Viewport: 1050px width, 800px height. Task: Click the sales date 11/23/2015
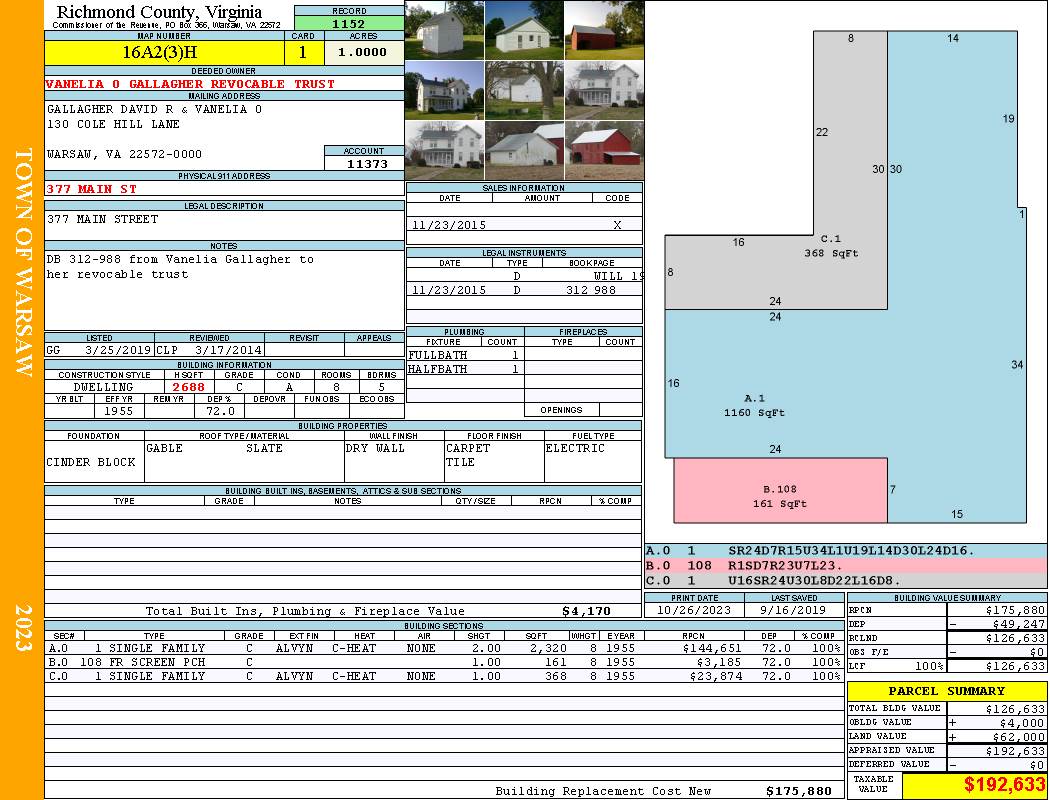449,225
